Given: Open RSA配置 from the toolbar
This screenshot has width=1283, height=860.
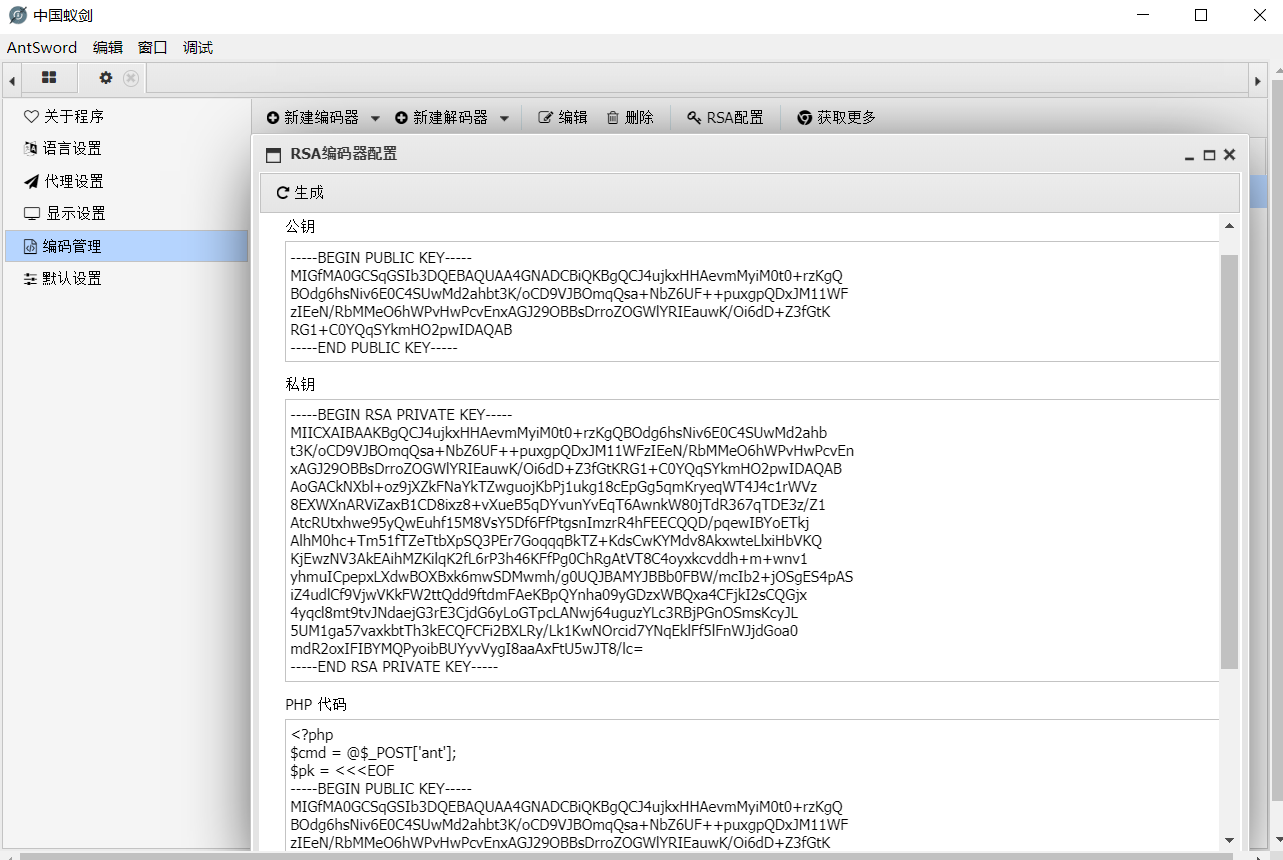Looking at the screenshot, I should 725,118.
